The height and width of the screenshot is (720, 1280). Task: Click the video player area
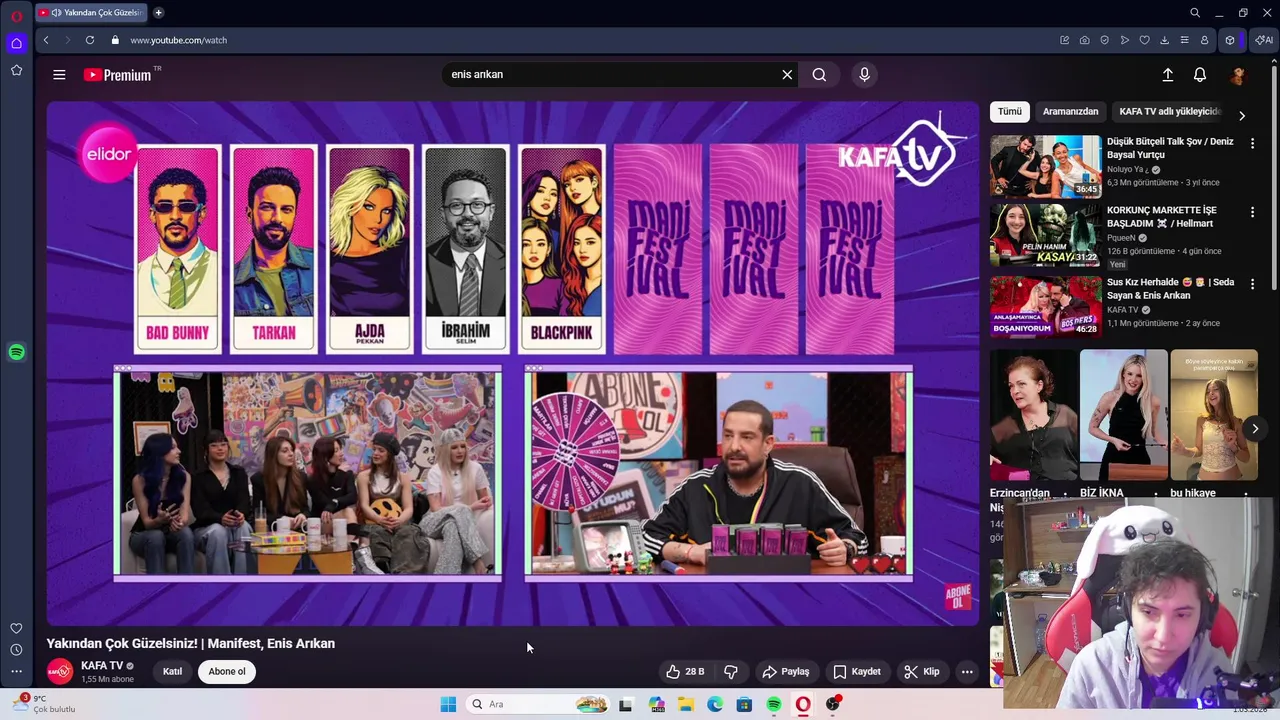513,363
